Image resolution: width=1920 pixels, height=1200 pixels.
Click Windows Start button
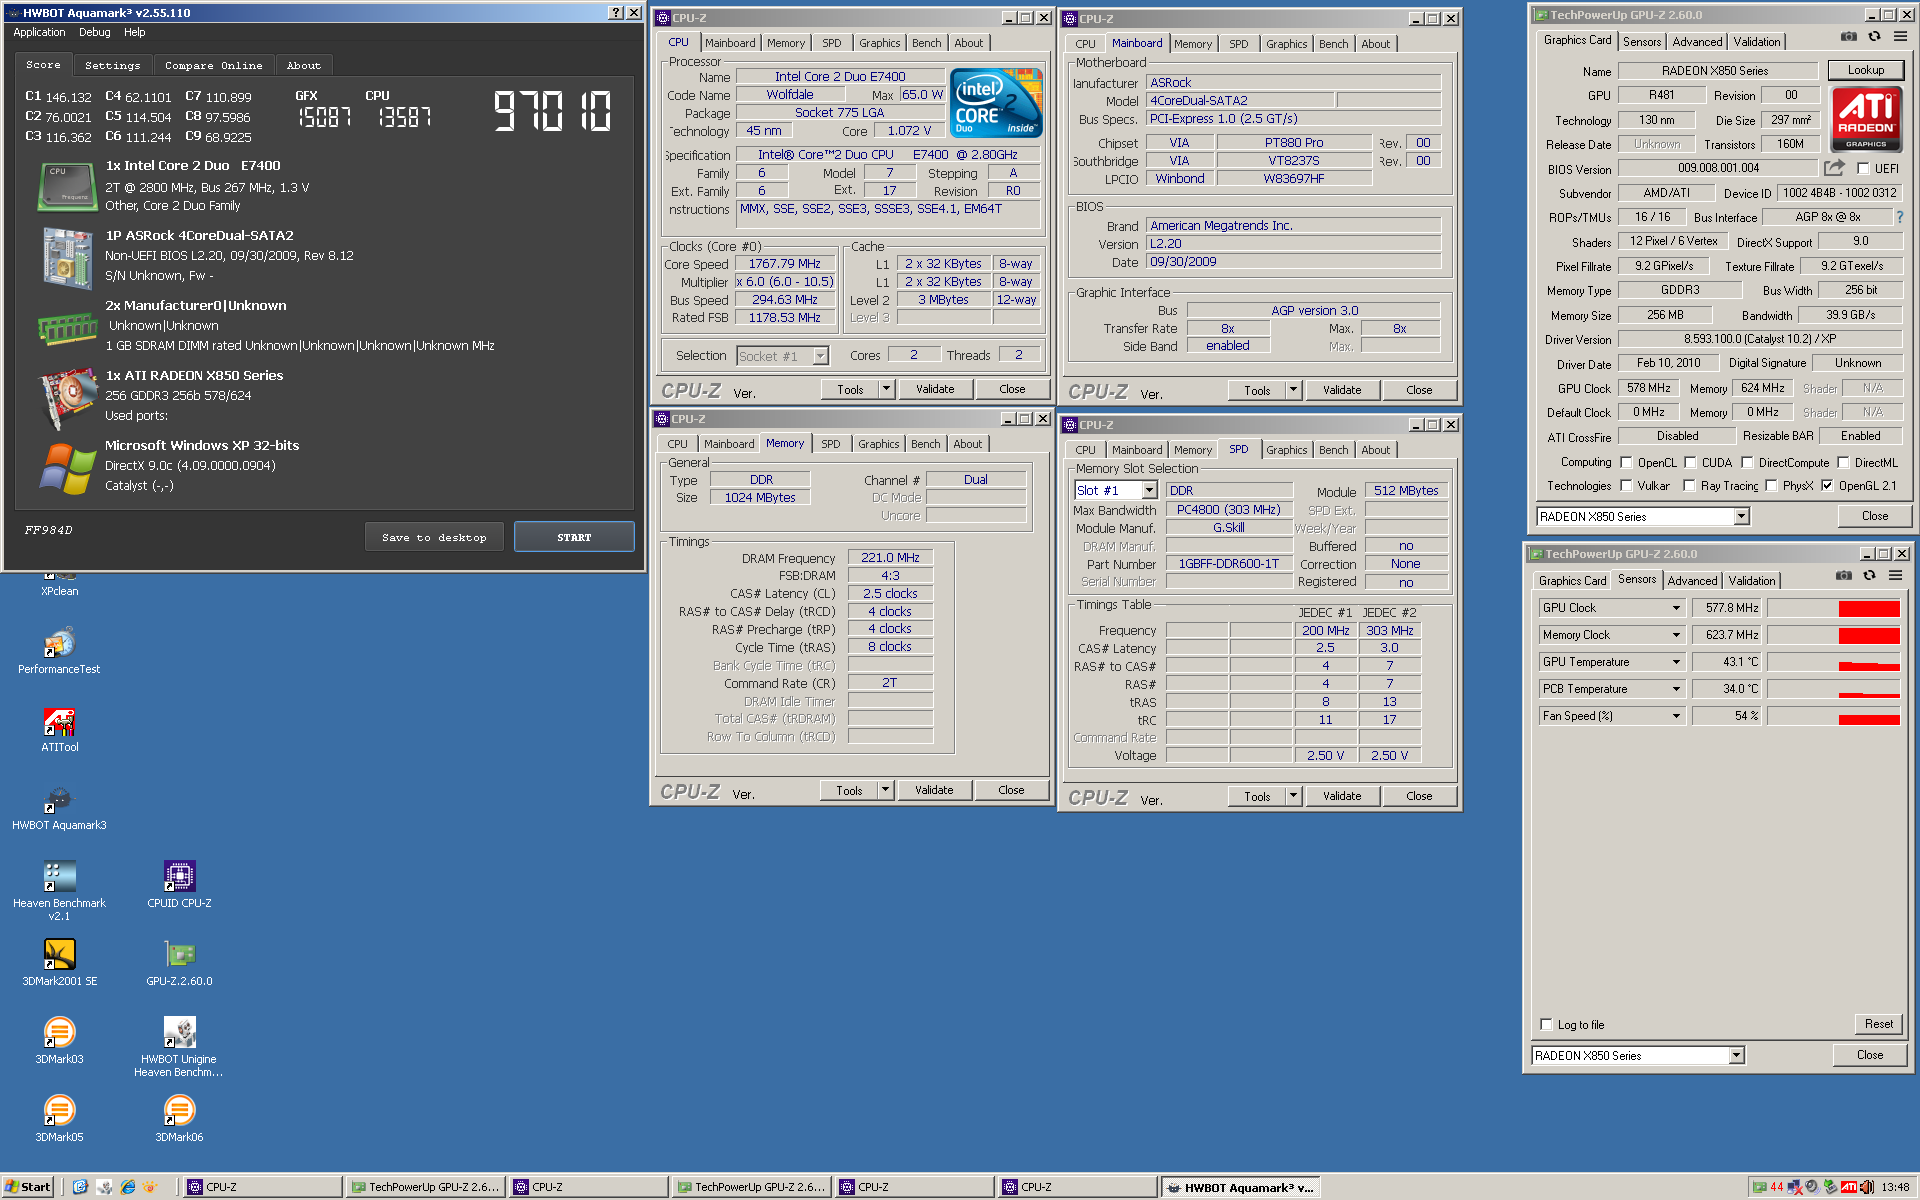coord(27,1187)
